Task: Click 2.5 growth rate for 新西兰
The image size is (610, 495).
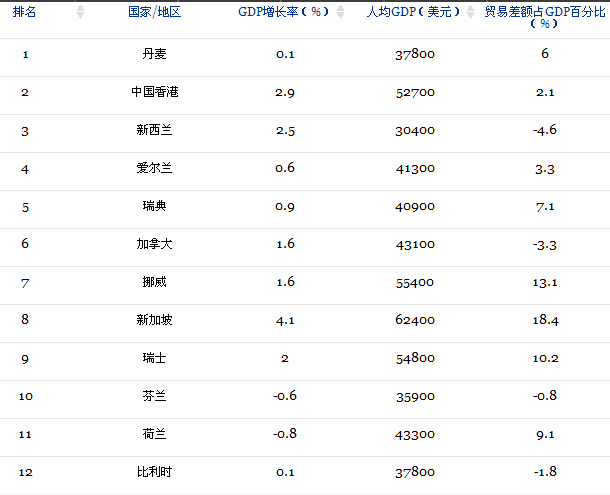Action: click(x=285, y=130)
